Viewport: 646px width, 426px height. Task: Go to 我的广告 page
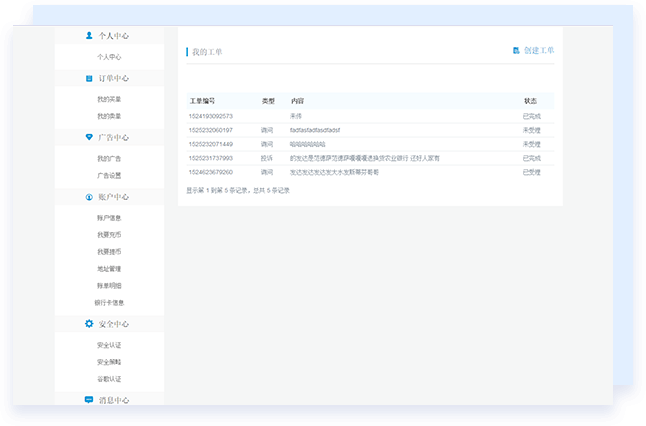[x=109, y=159]
